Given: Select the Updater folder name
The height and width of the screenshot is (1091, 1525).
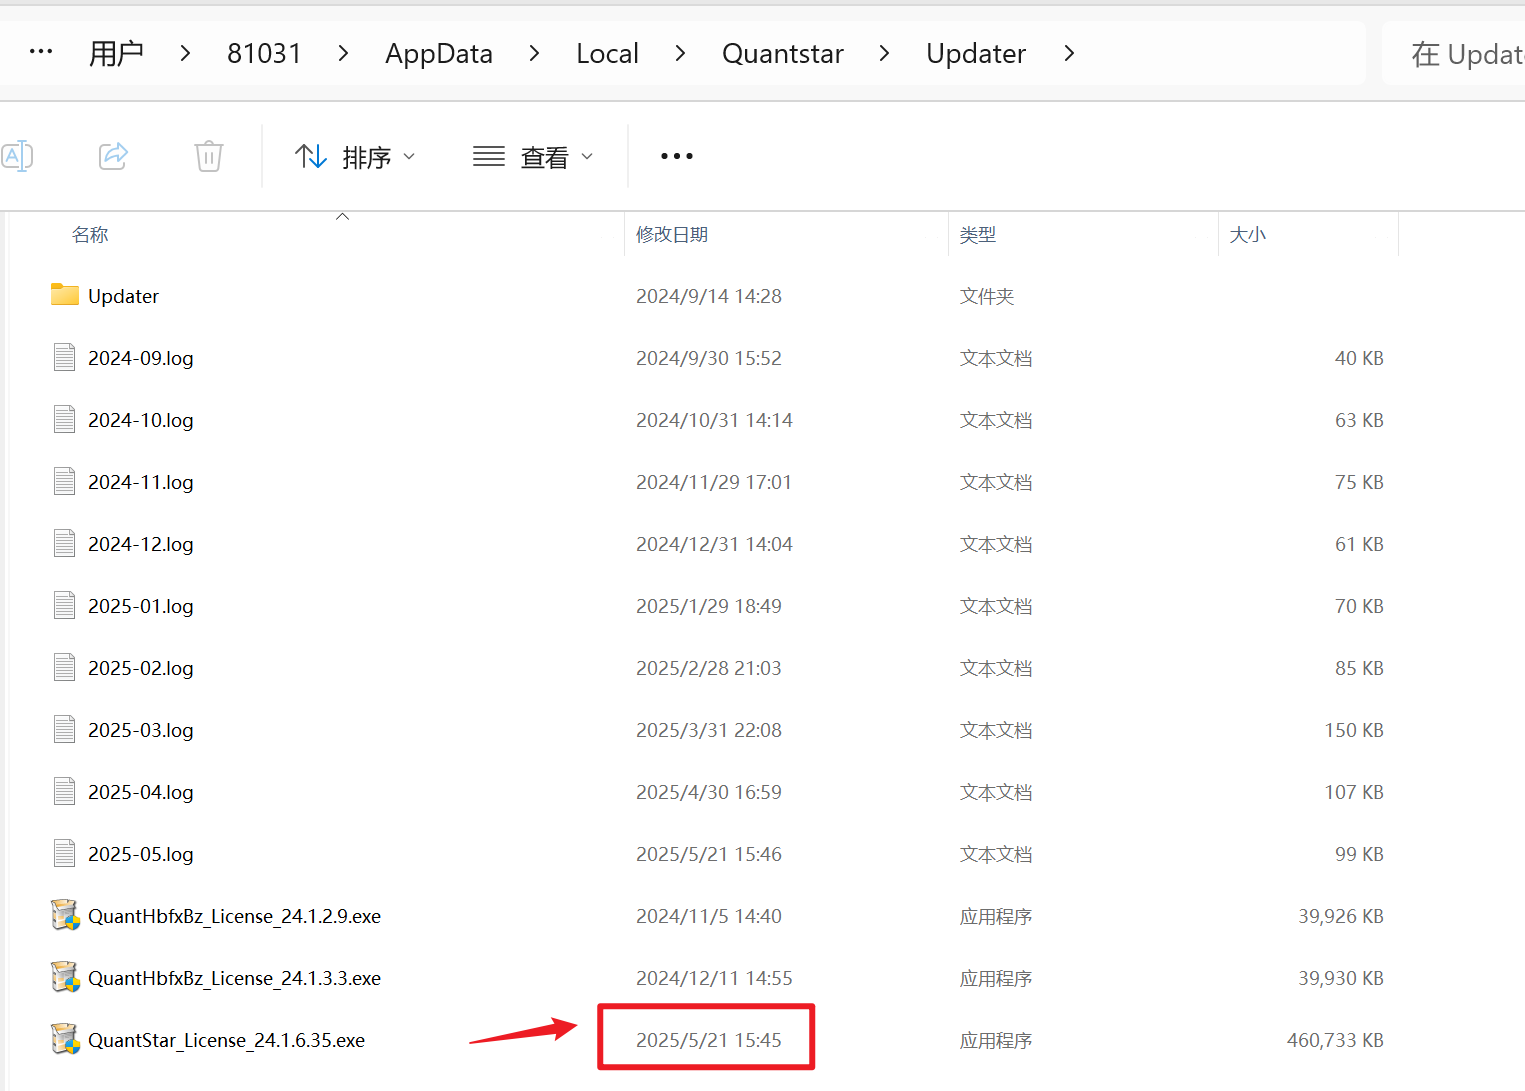Looking at the screenshot, I should coord(123,296).
